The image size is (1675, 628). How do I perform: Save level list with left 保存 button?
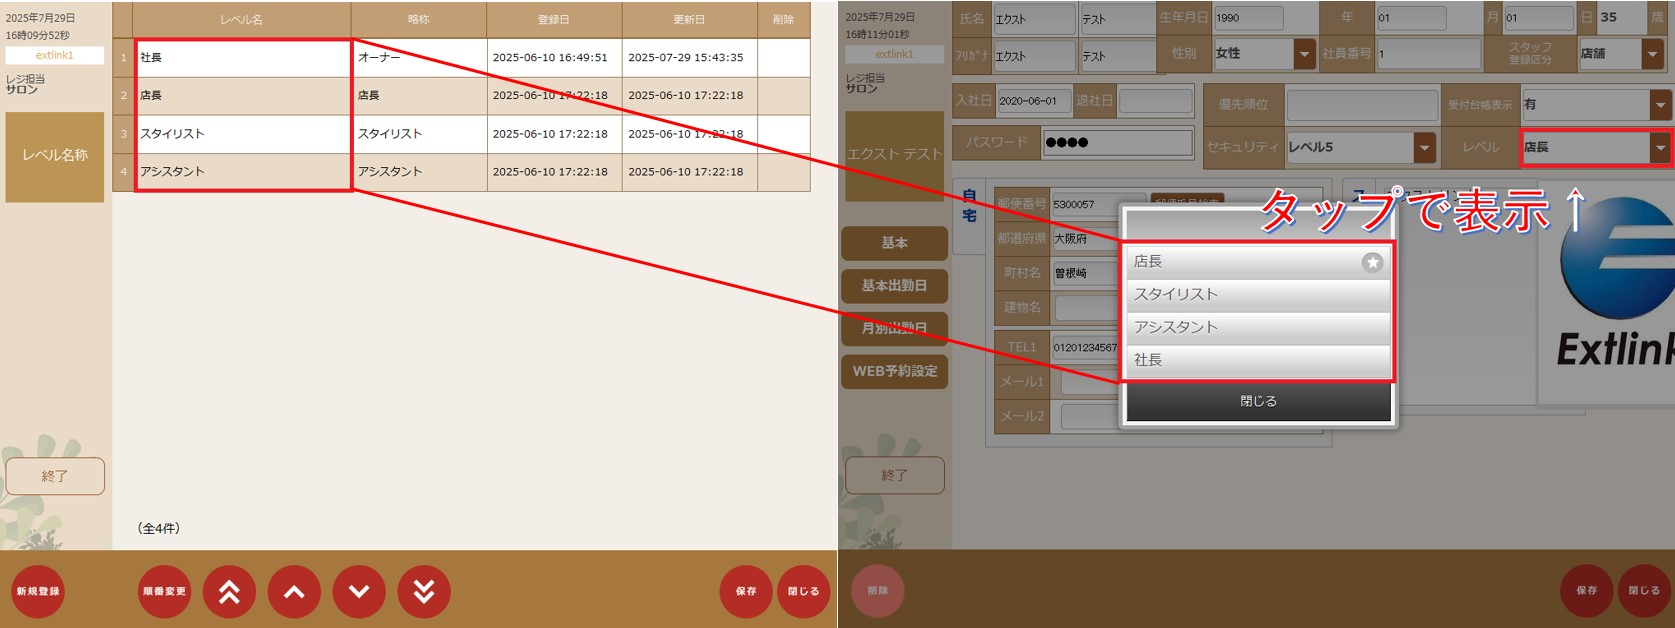point(746,592)
